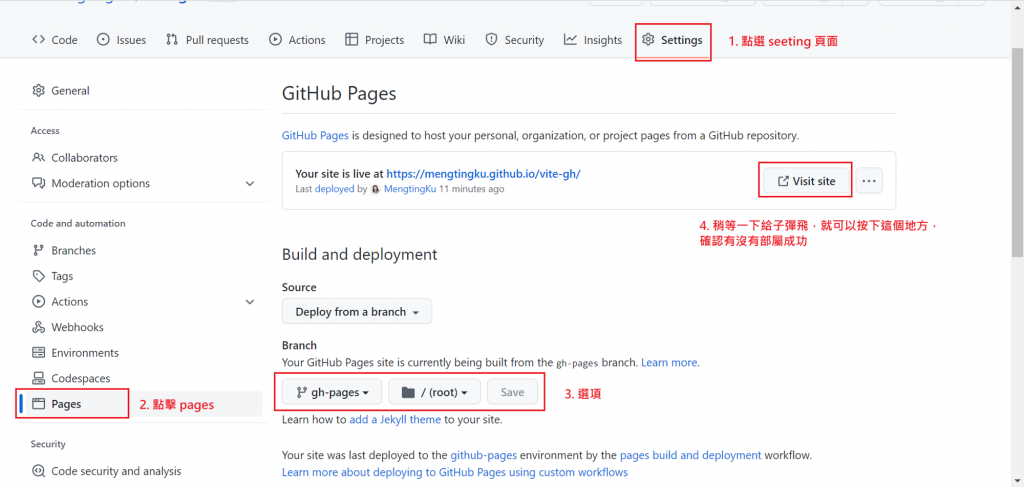The width and height of the screenshot is (1024, 487).
Task: Click the Wiki book icon
Action: pyautogui.click(x=430, y=40)
